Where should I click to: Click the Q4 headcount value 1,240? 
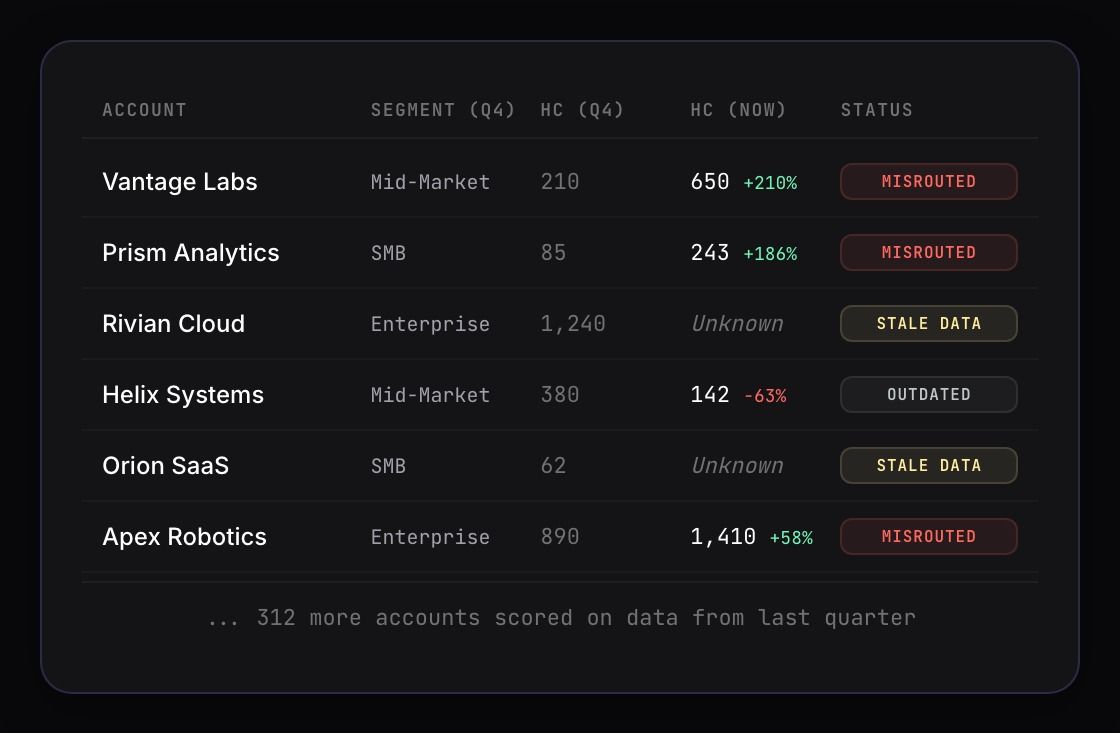(573, 324)
